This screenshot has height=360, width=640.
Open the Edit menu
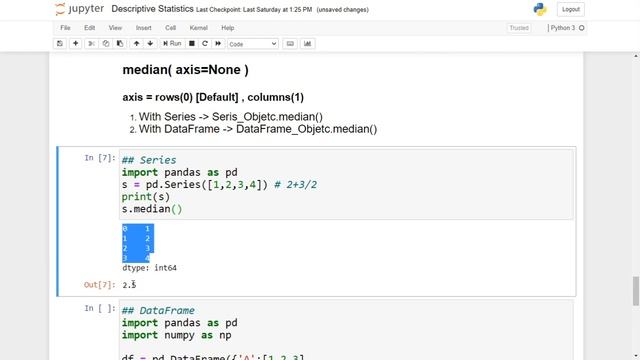[x=89, y=28]
